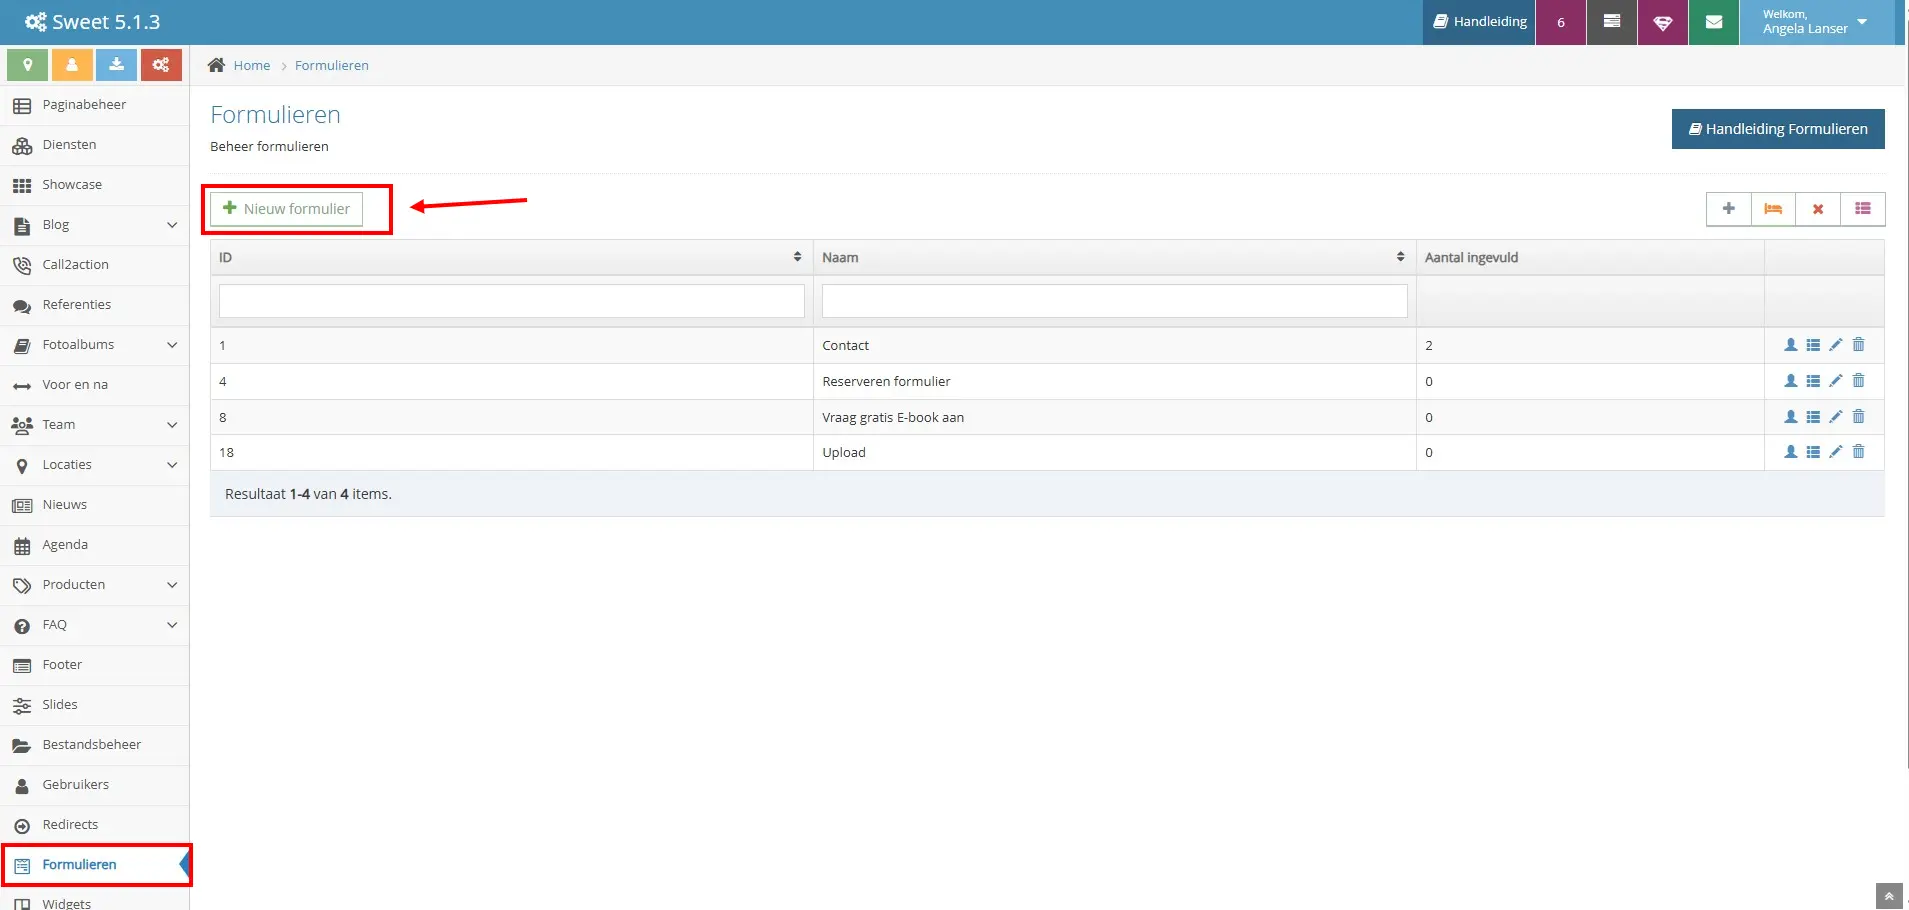This screenshot has height=910, width=1909.
Task: Open list icon for Upload form
Action: 1813,452
